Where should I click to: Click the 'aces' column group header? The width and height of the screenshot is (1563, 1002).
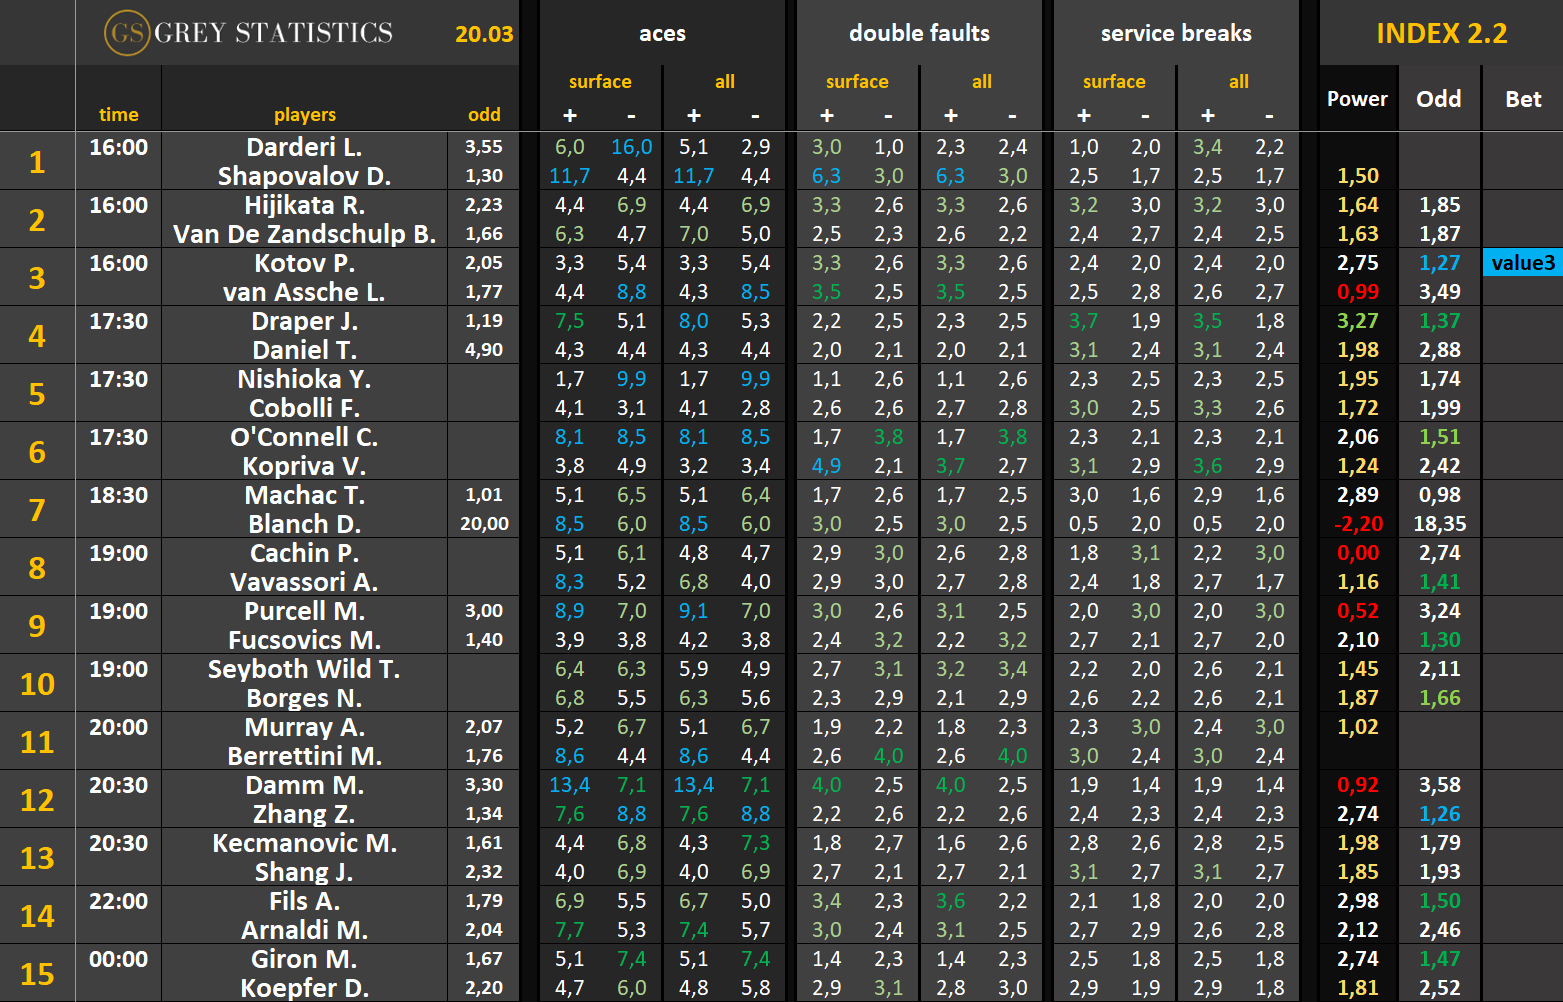pos(662,33)
